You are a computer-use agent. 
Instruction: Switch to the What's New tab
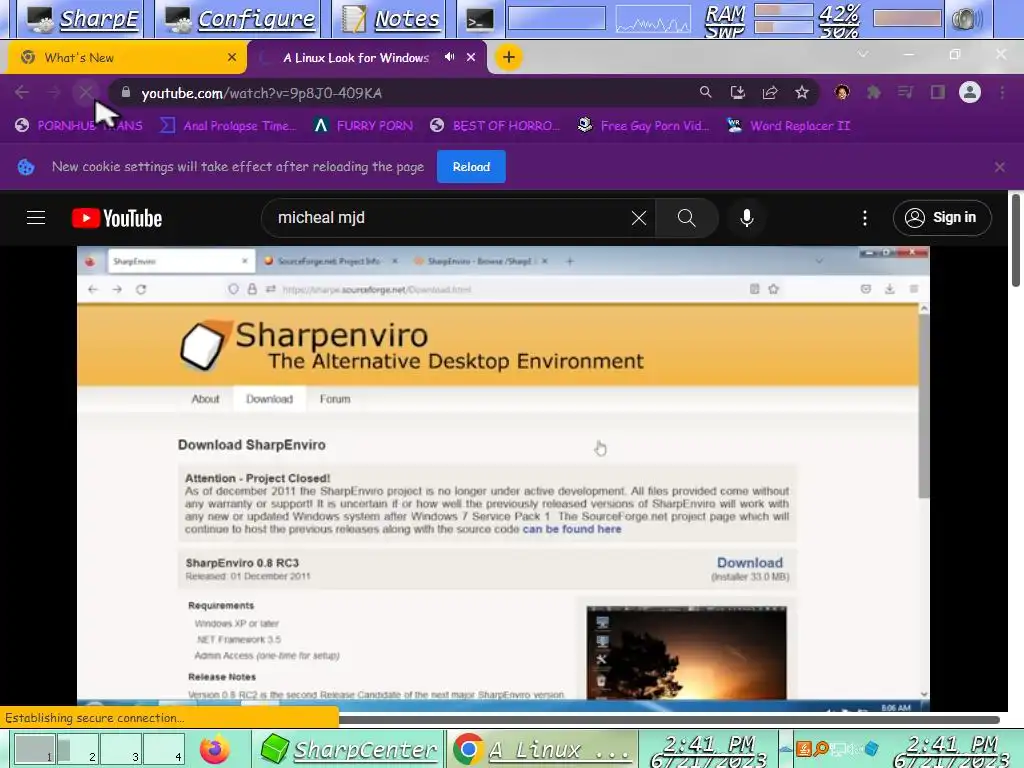(x=127, y=57)
